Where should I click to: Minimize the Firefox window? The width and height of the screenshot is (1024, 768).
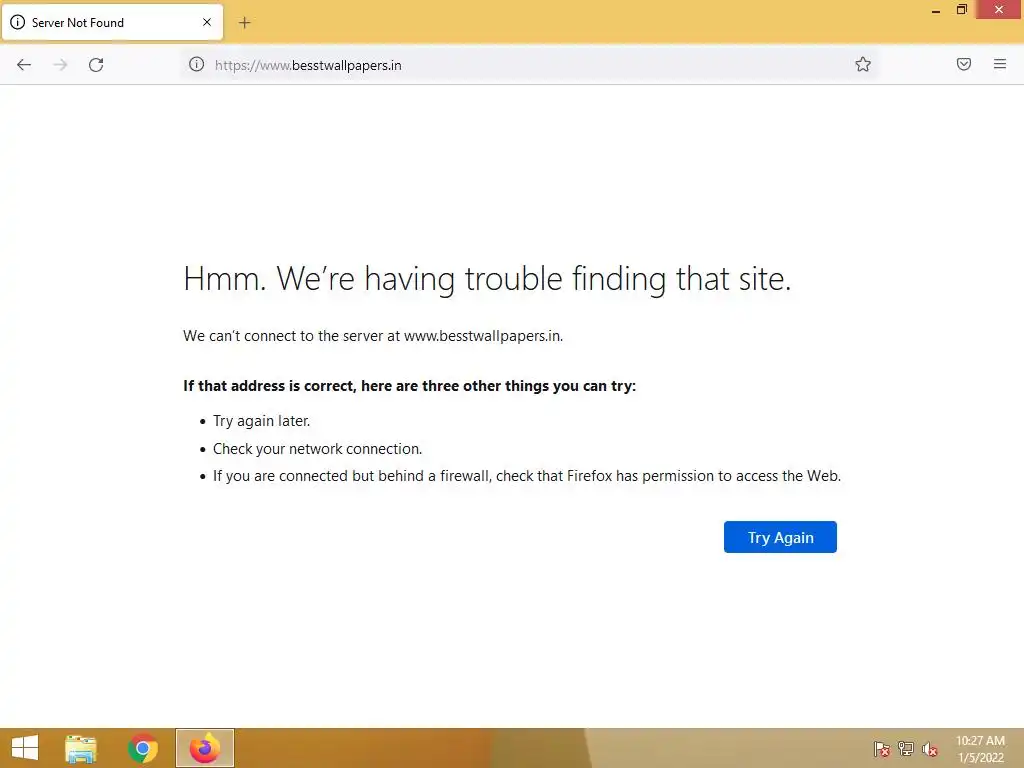936,10
